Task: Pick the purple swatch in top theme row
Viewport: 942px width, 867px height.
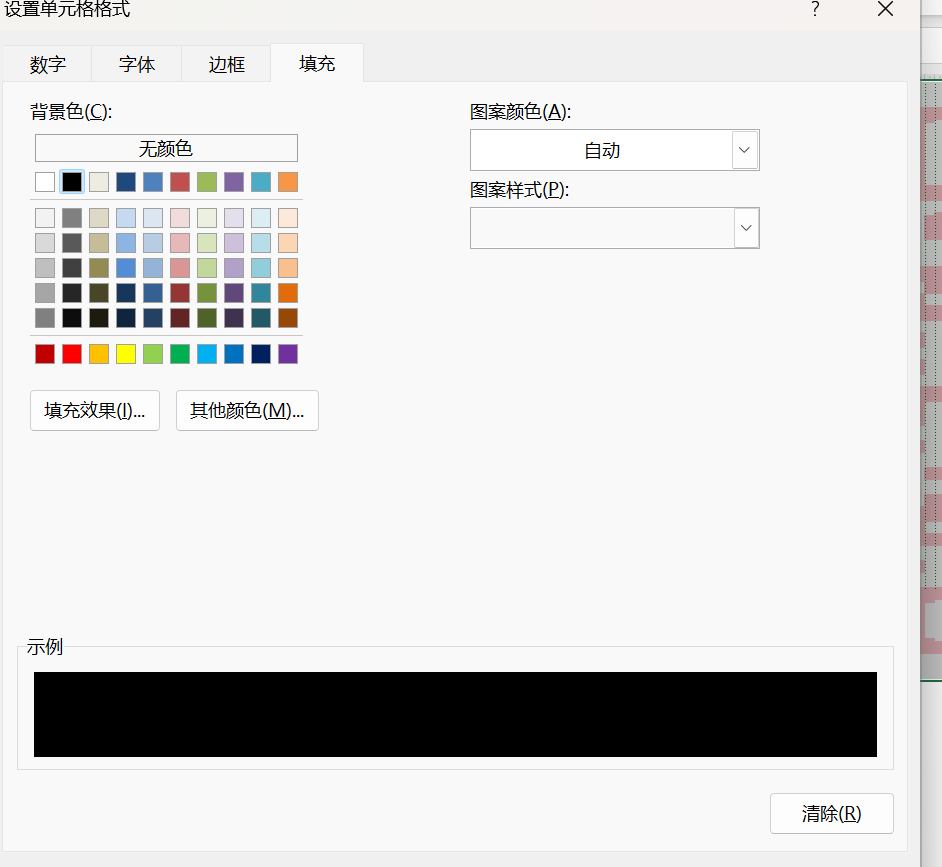Action: point(234,182)
